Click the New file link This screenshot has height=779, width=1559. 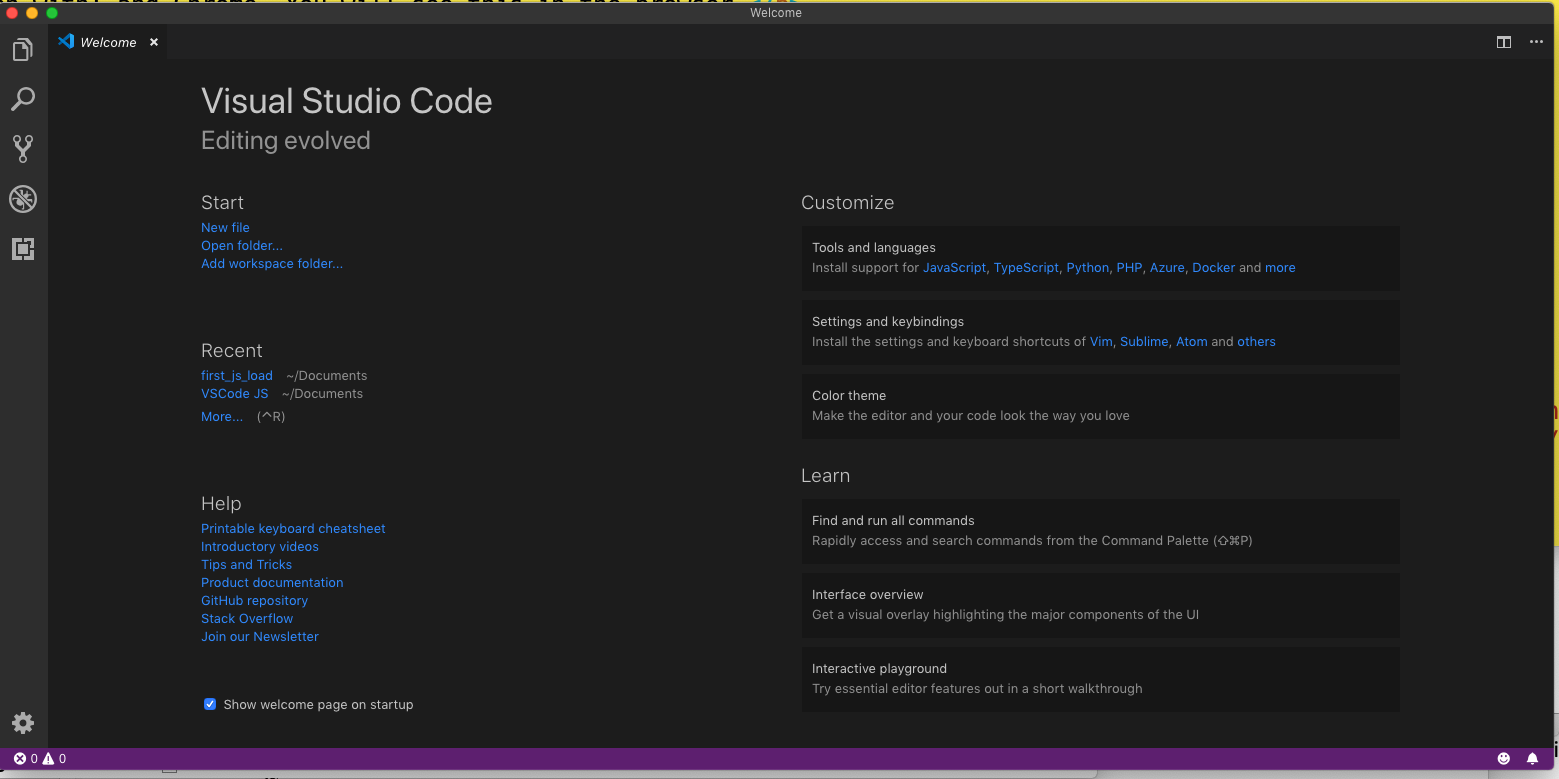point(225,227)
